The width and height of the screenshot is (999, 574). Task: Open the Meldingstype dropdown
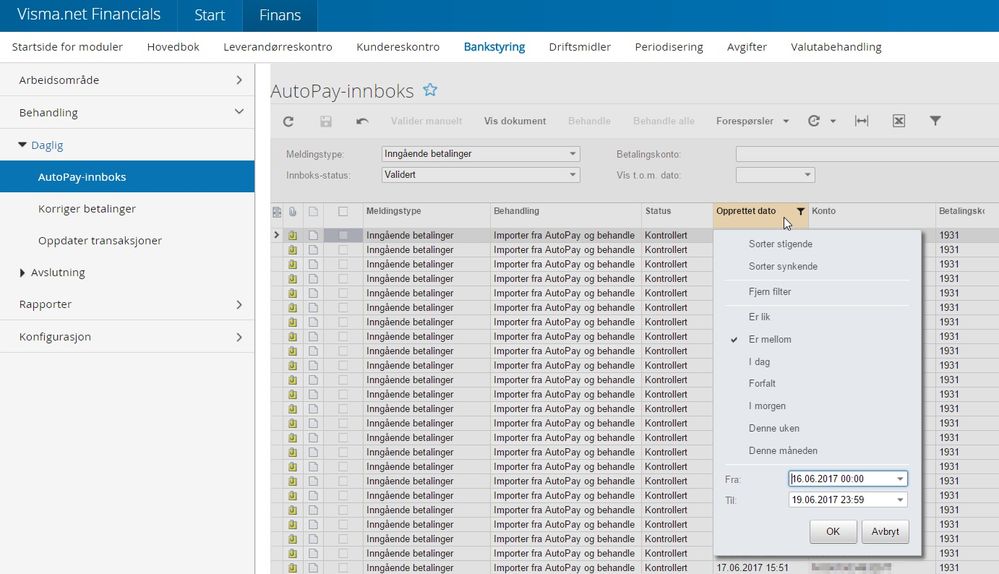pos(572,154)
